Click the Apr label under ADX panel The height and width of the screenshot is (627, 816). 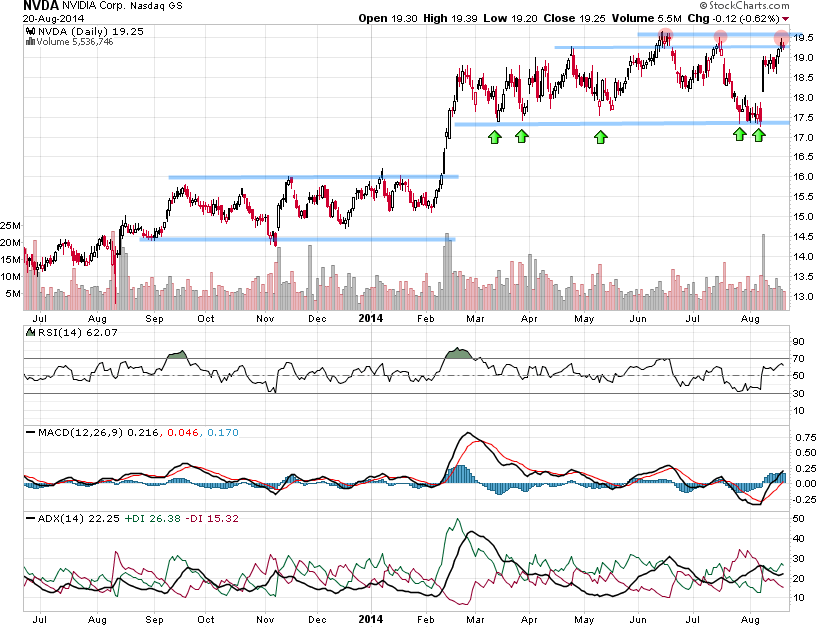529,619
